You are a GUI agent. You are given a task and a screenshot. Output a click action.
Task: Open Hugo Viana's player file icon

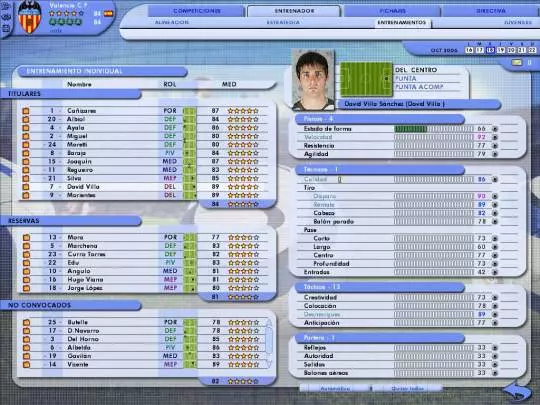[26, 280]
